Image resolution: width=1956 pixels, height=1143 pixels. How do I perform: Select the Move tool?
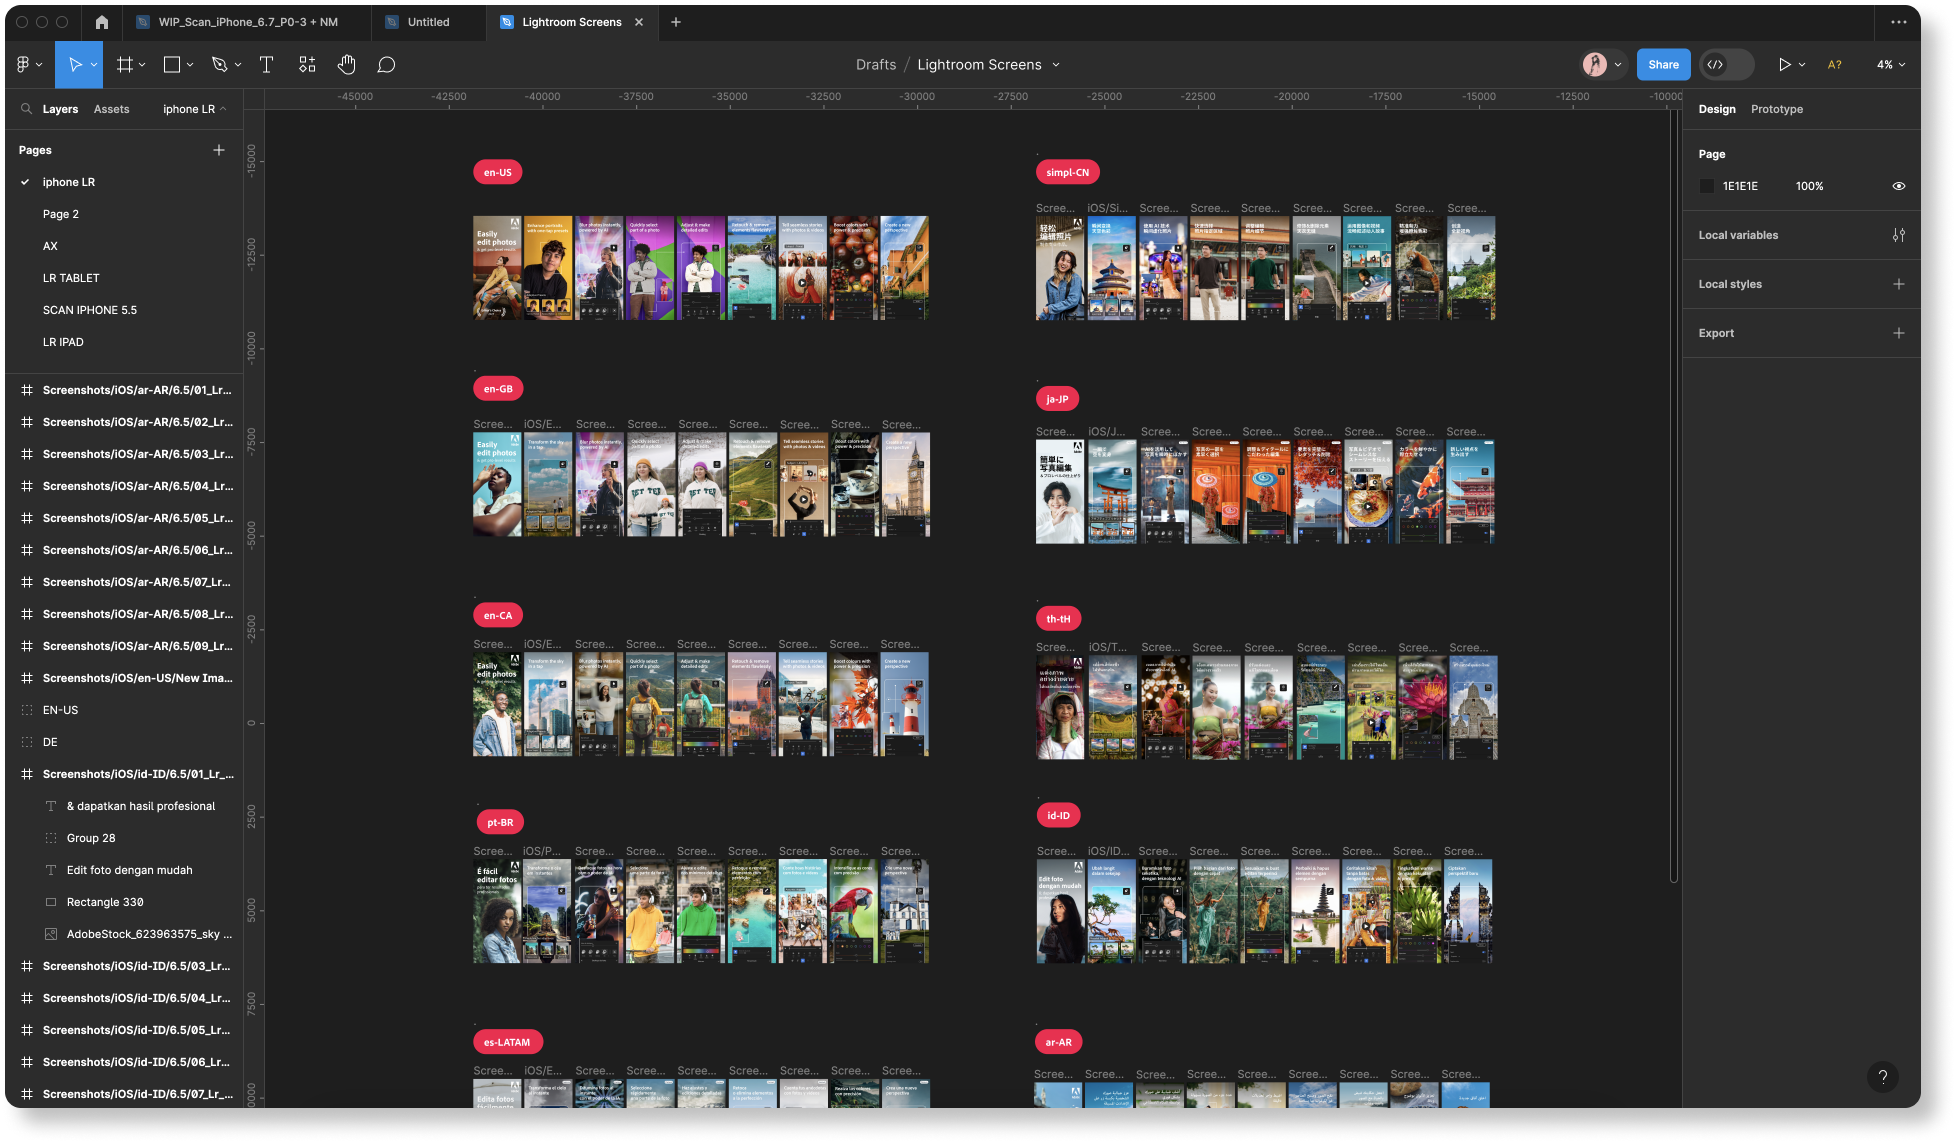click(75, 65)
